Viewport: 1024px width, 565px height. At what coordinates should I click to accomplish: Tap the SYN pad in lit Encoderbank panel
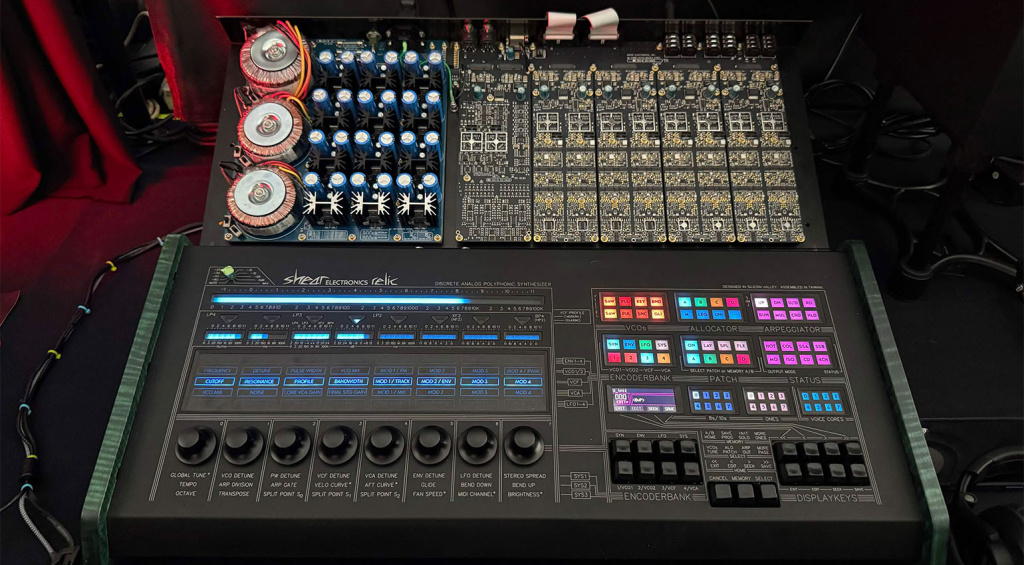click(613, 344)
